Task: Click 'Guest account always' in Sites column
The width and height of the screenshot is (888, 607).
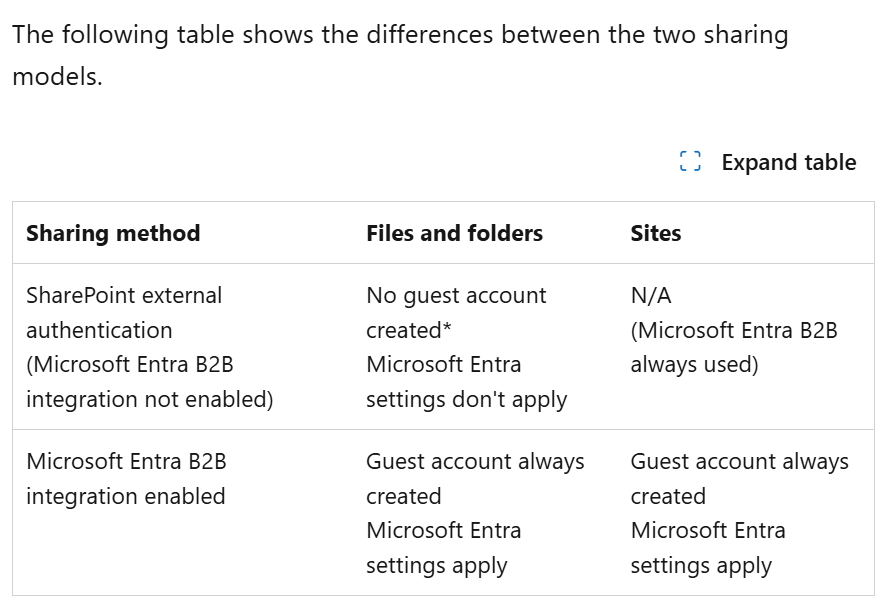Action: point(739,461)
